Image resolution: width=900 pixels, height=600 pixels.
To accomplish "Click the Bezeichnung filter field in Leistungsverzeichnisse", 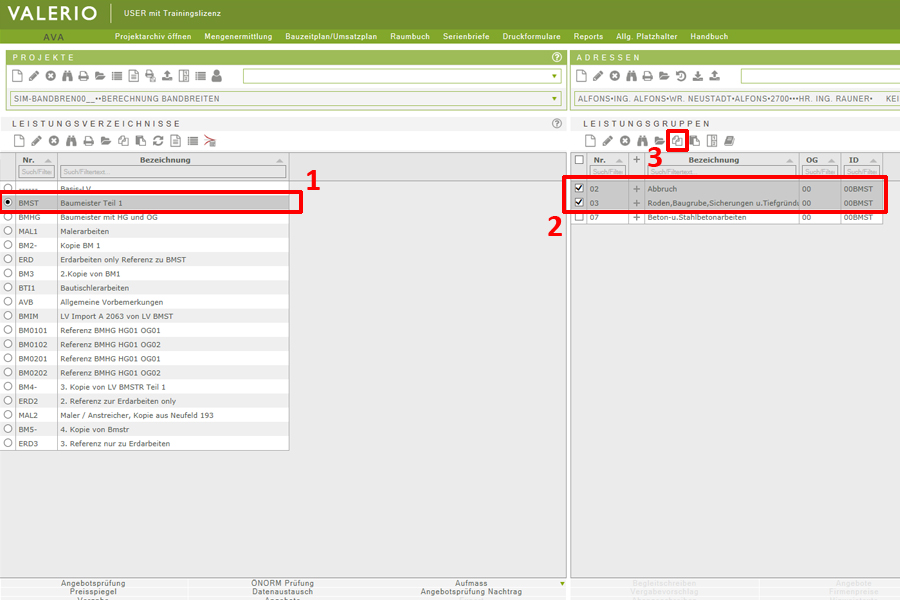I will 172,171.
